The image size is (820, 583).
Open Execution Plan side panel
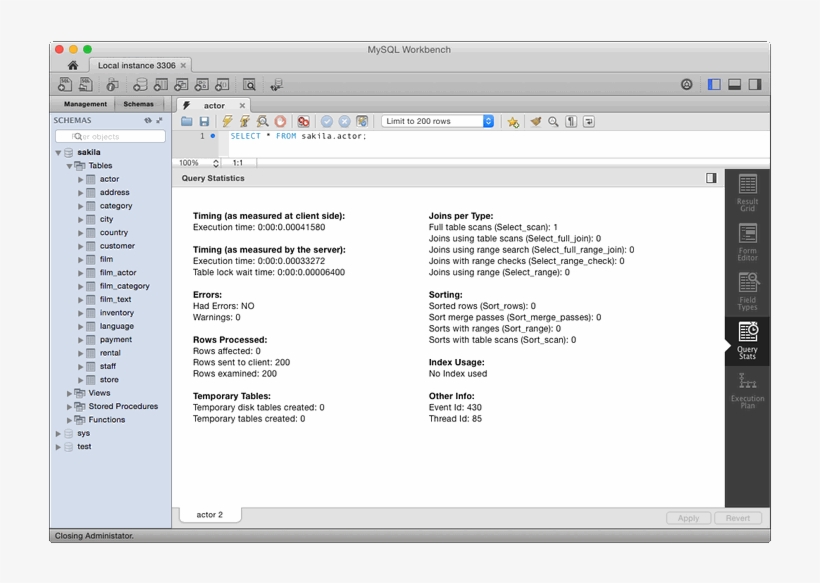[x=747, y=391]
